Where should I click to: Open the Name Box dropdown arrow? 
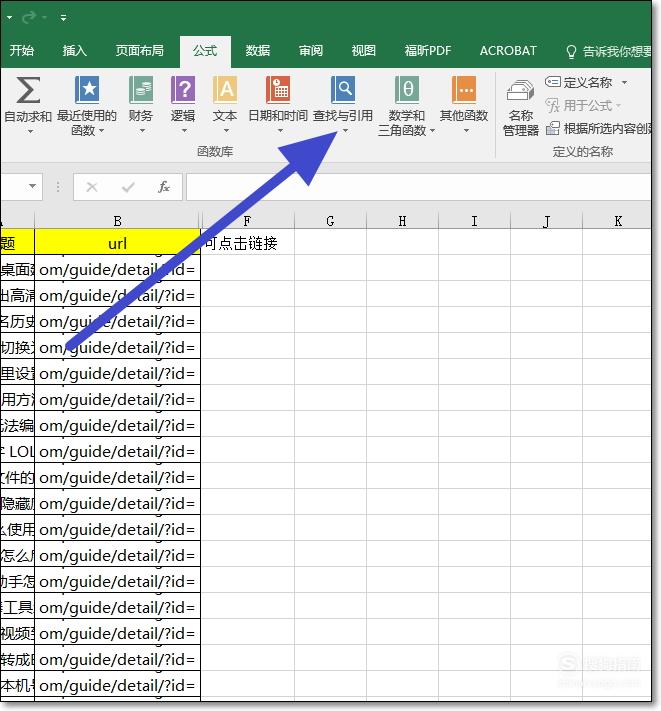point(32,186)
